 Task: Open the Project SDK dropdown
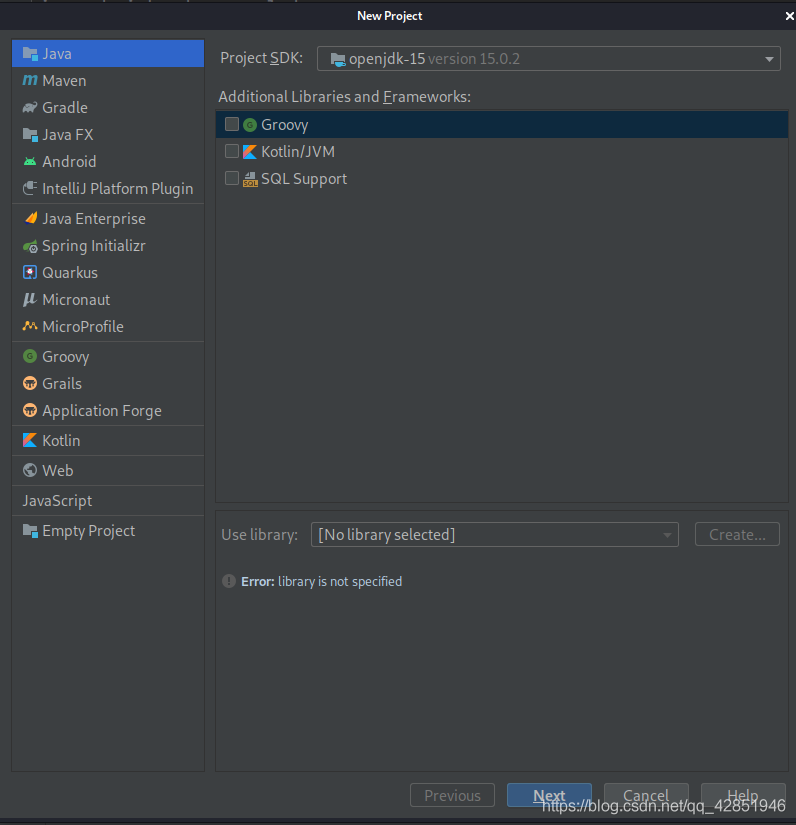coord(548,59)
